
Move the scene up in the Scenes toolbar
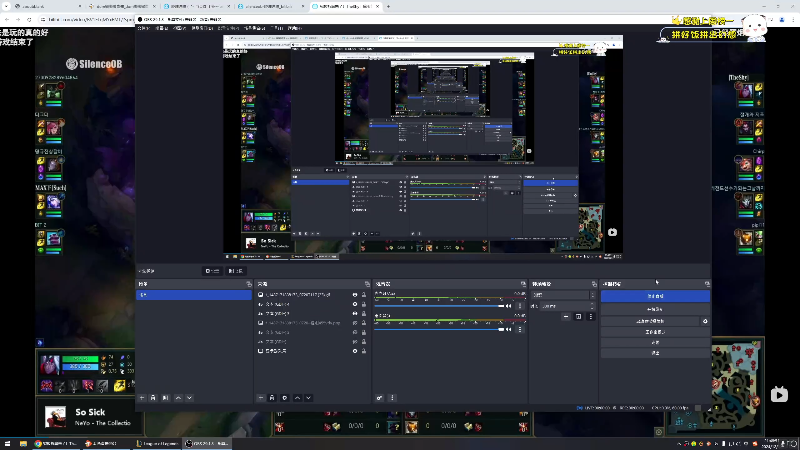click(178, 398)
